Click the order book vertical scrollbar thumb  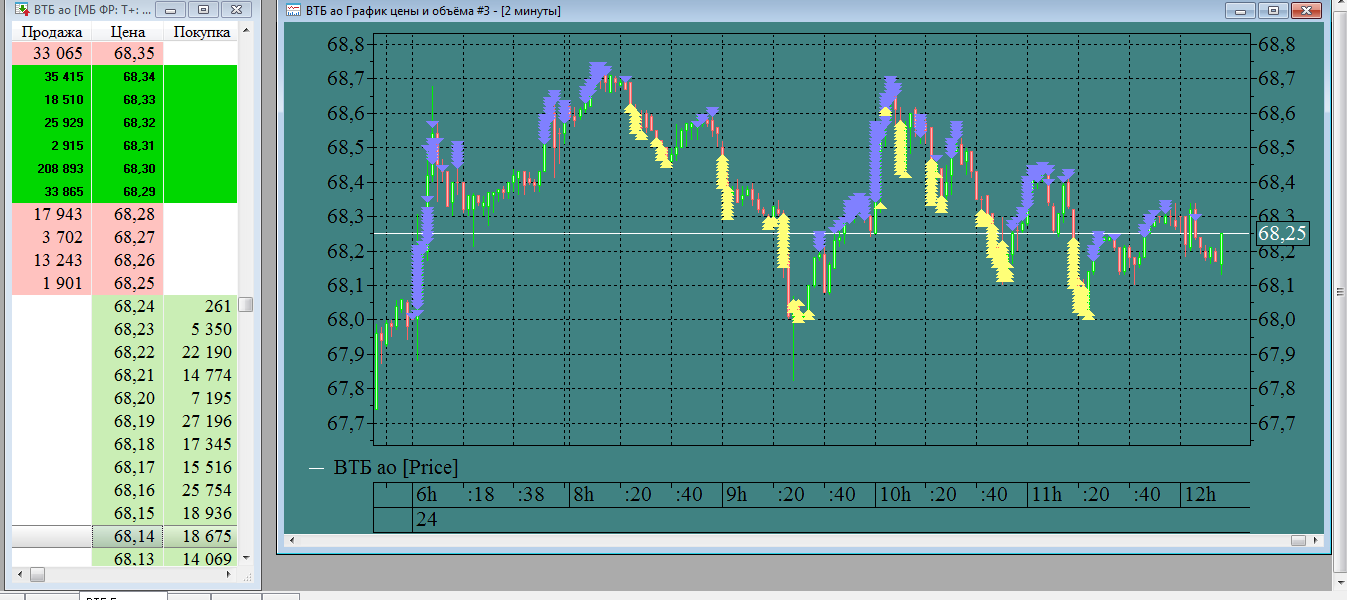(245, 304)
